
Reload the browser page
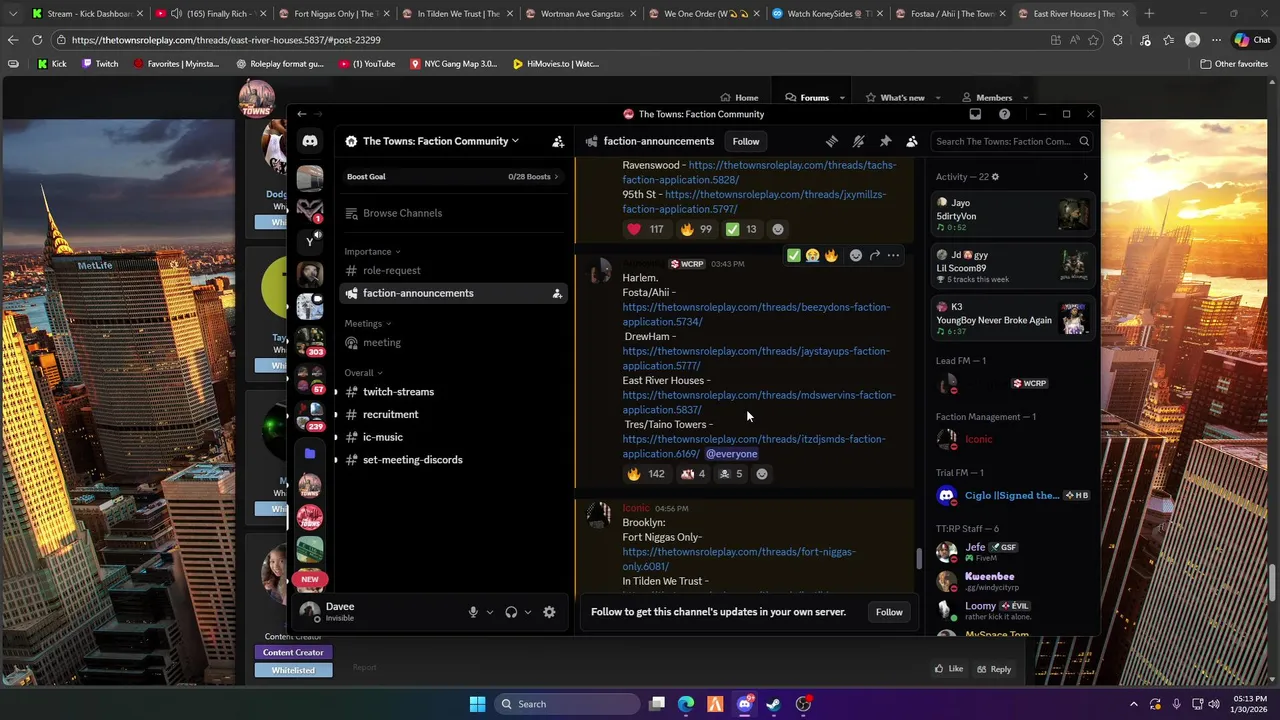pos(37,40)
